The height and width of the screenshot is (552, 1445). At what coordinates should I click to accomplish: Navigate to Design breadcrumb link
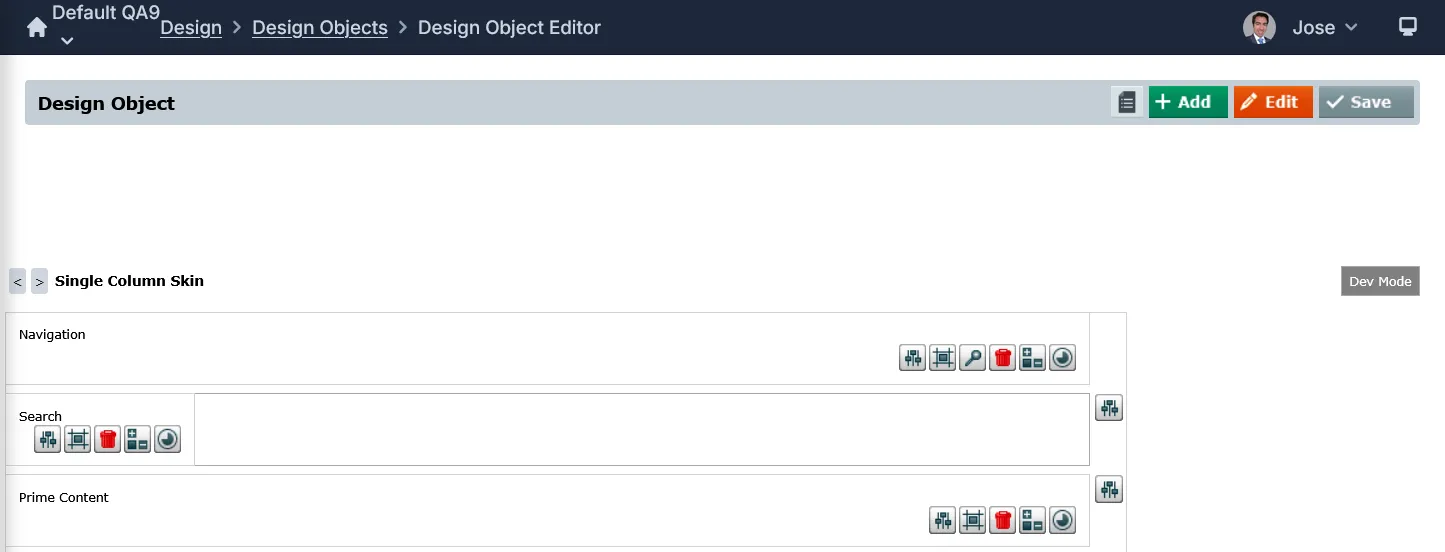point(191,28)
